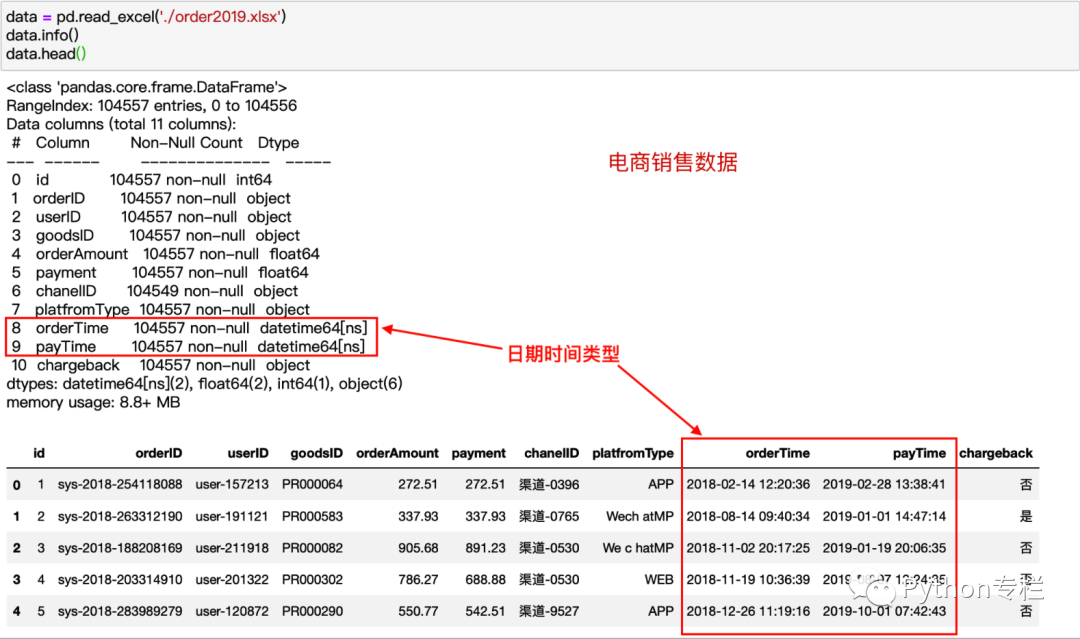Click the chargeback info row
This screenshot has width=1080, height=639.
pos(160,366)
